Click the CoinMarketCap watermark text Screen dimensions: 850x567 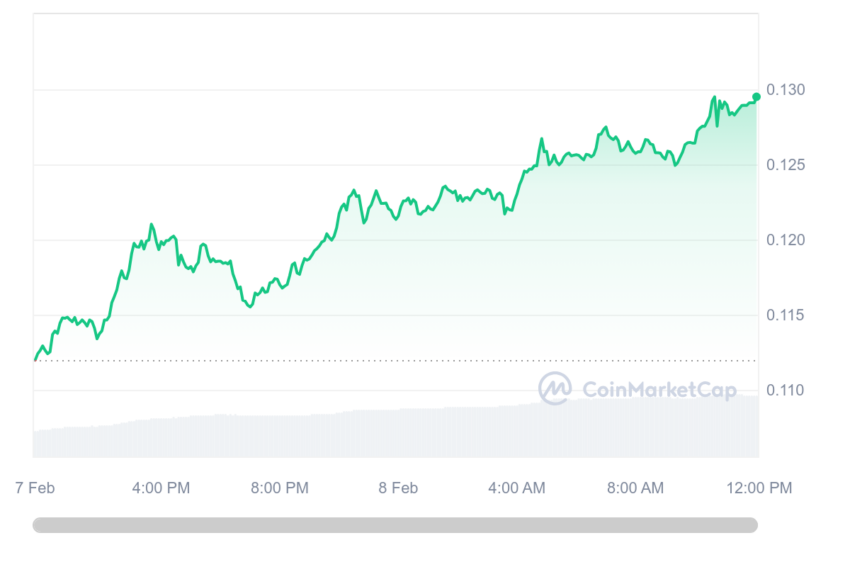tap(659, 390)
